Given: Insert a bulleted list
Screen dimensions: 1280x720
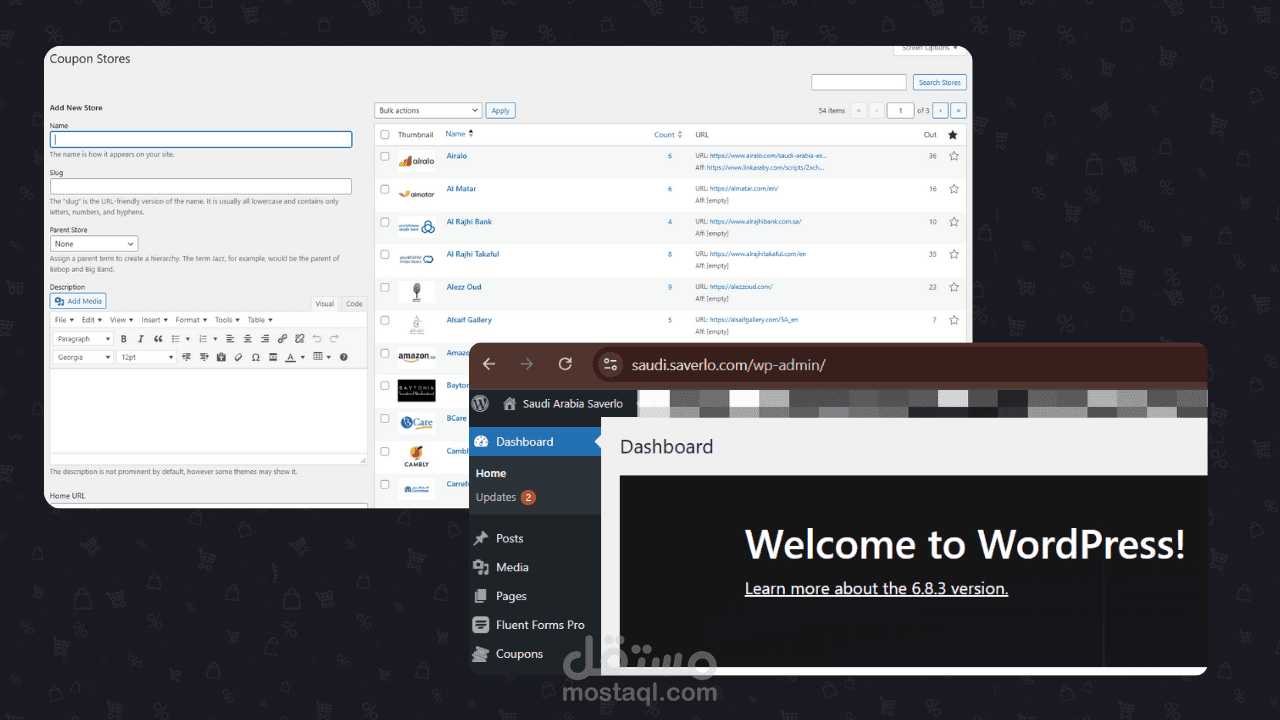Looking at the screenshot, I should 175,339.
